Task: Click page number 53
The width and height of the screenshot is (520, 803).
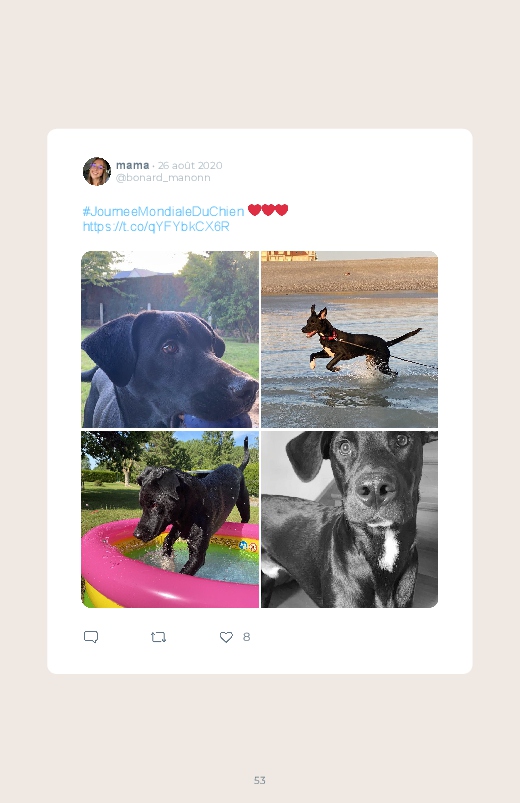Action: pos(260,780)
